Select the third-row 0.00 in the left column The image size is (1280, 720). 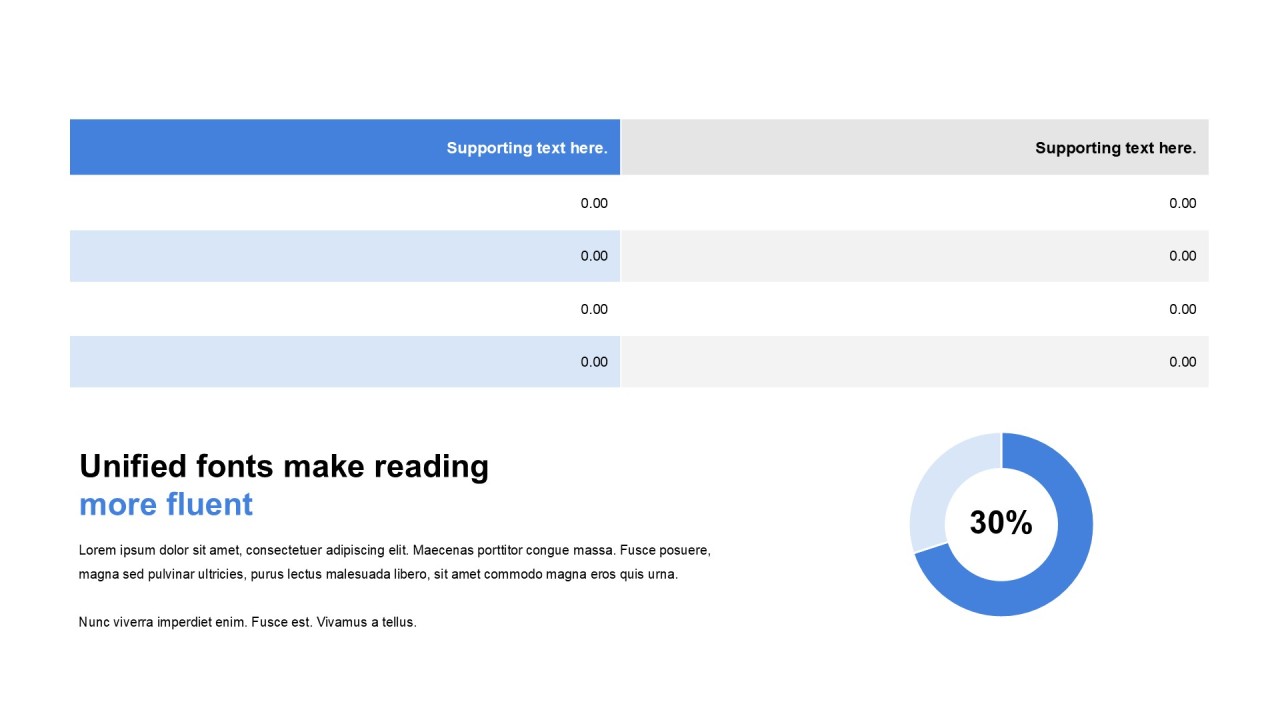(x=594, y=309)
